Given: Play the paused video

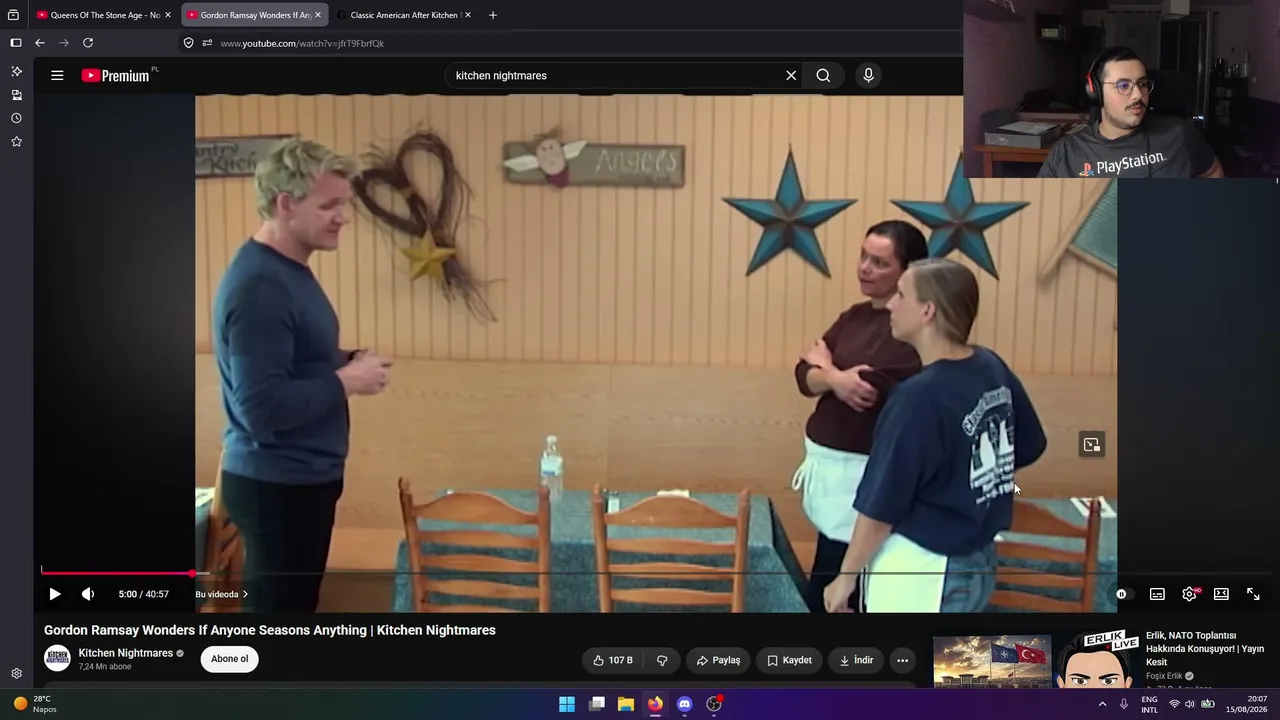Looking at the screenshot, I should coord(55,594).
